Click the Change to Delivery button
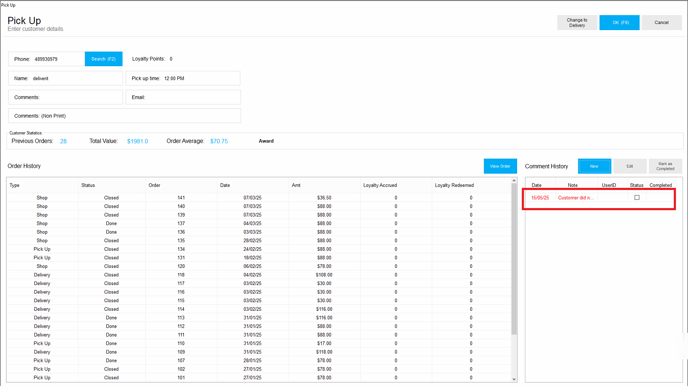 pos(577,22)
